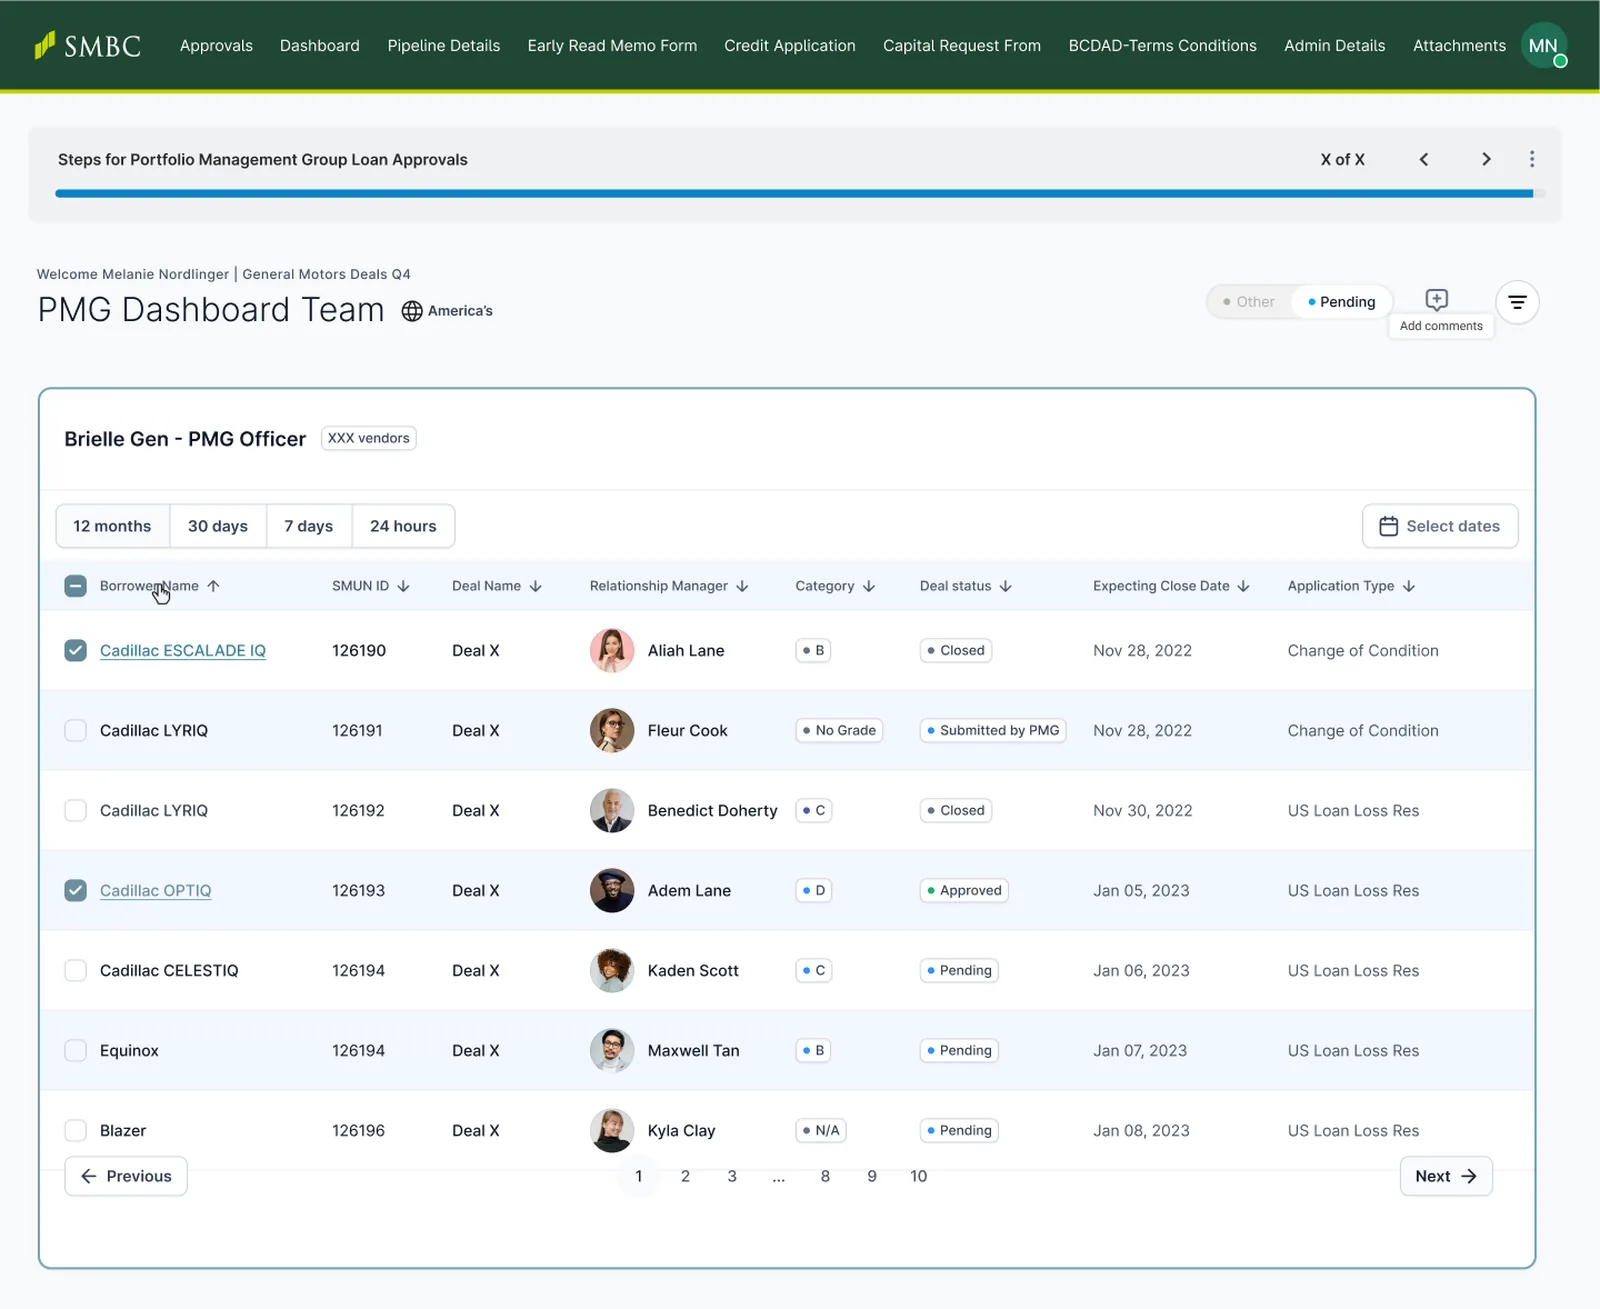Select the 7 days range tab
This screenshot has height=1309, width=1600.
[309, 526]
